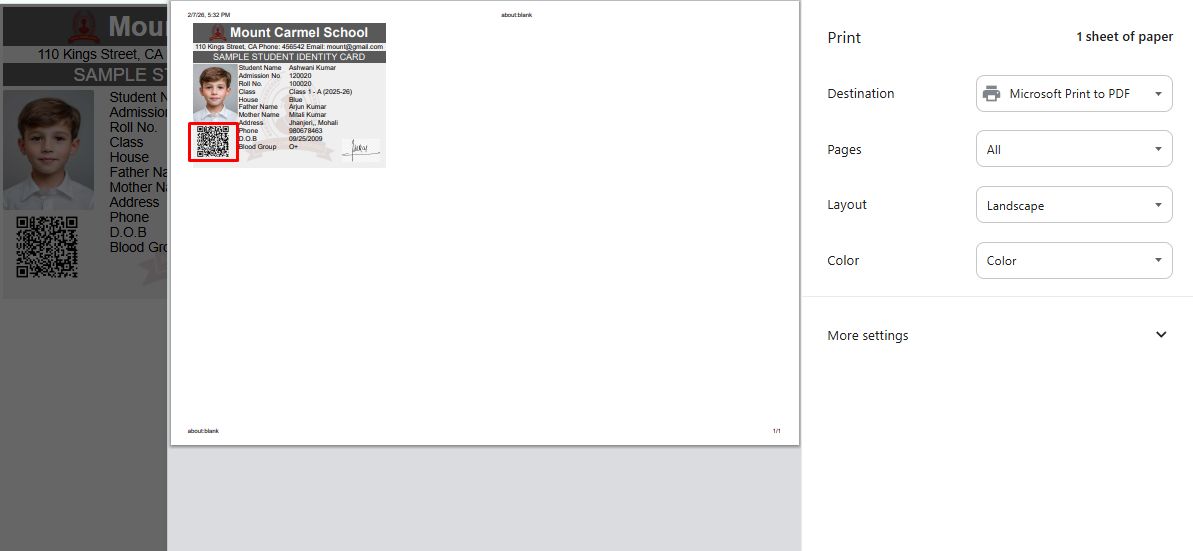Expand More settings with the chevron
The height and width of the screenshot is (551, 1193).
tap(1160, 335)
